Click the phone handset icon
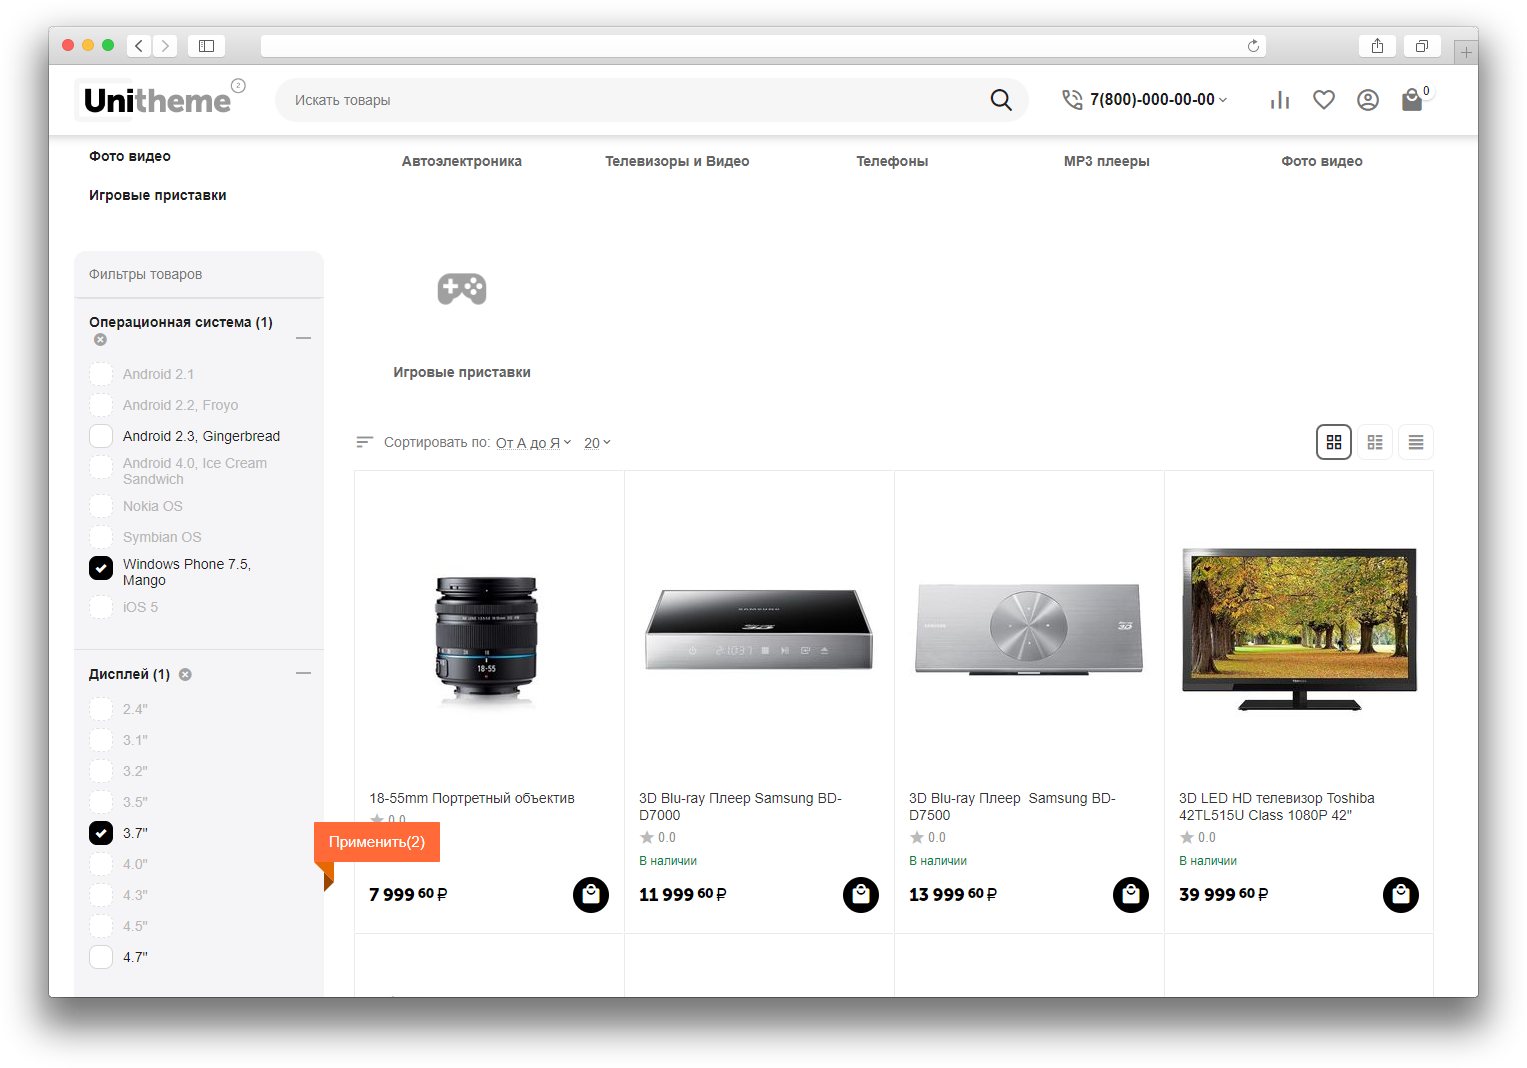Screen dimensions: 1527x1068 (1072, 100)
